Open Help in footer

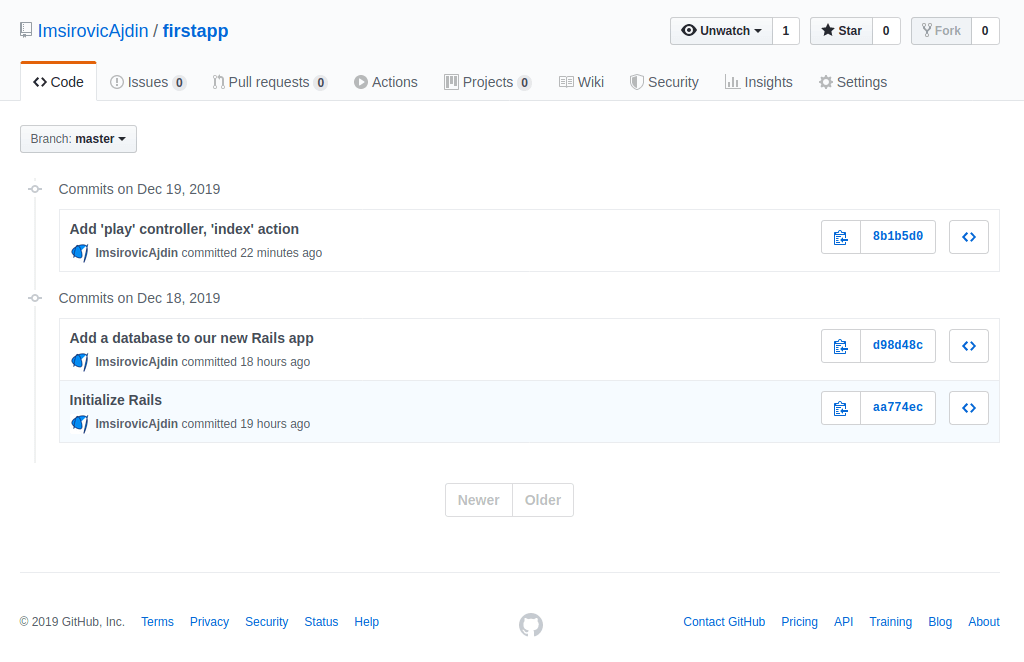coord(366,622)
